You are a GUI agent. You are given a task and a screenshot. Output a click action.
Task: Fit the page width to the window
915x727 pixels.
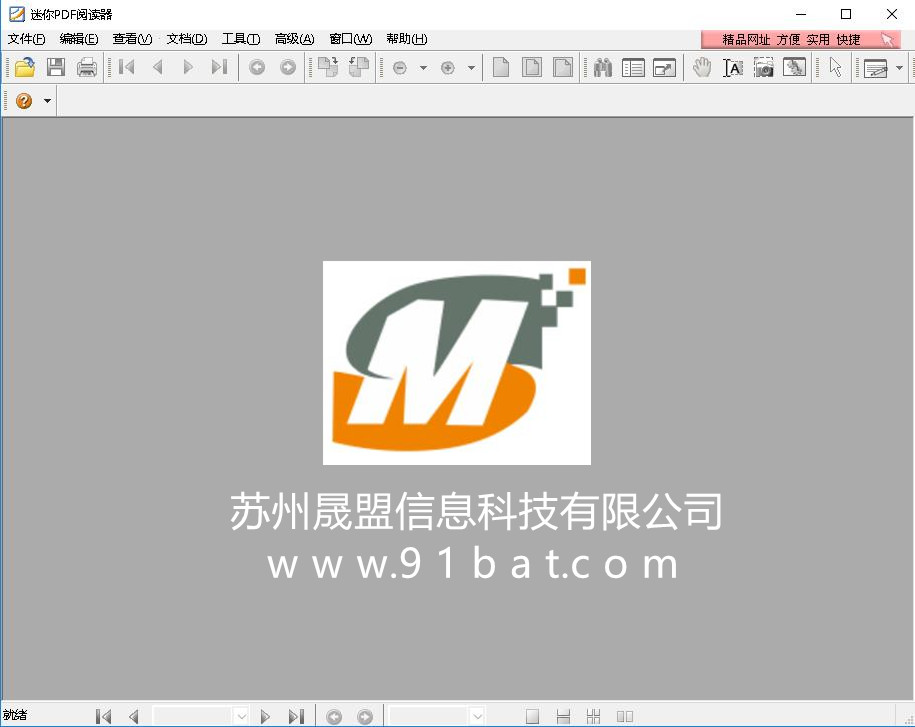(x=563, y=67)
